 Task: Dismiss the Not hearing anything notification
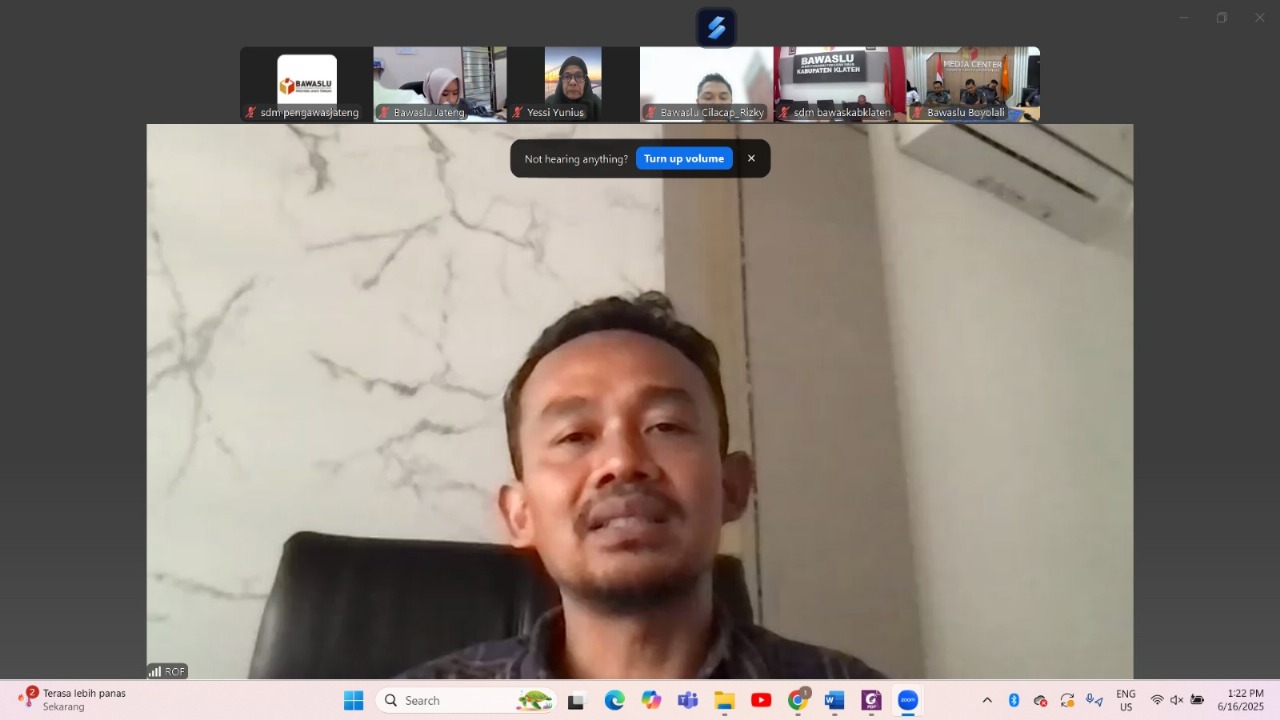(x=751, y=159)
